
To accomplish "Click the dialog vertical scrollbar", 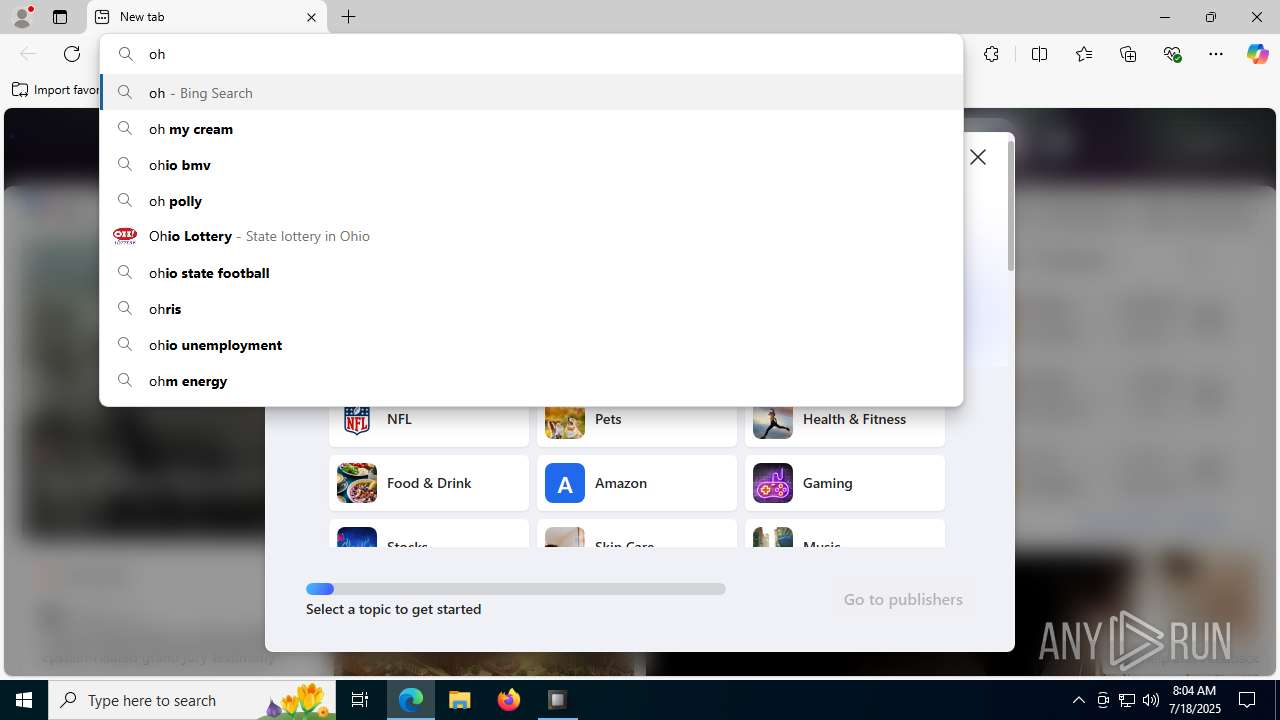I will click(1010, 206).
